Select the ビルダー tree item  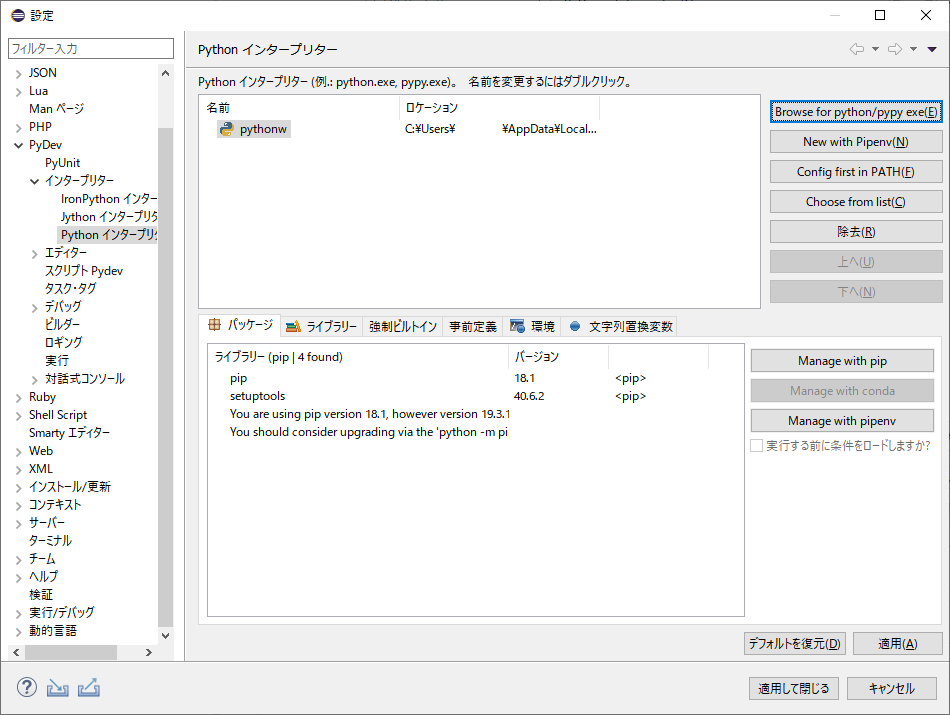click(62, 325)
